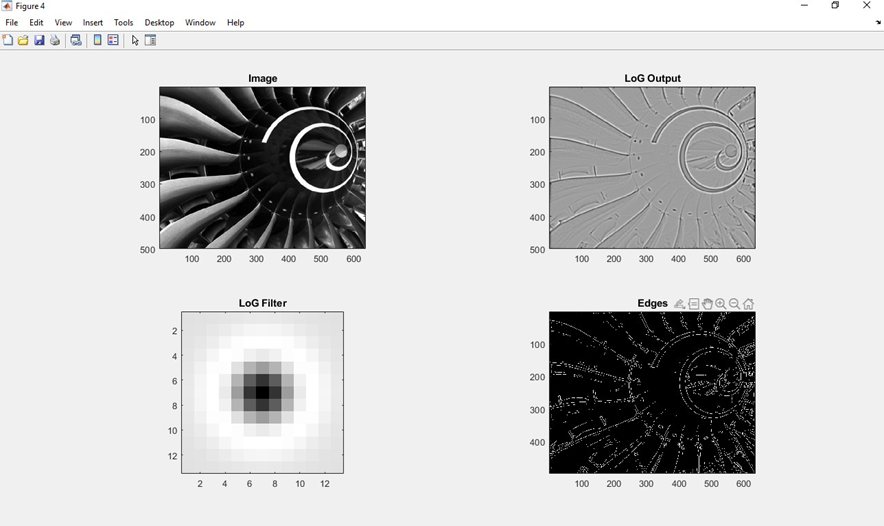
Task: Restore view with the home icon
Action: pos(748,304)
